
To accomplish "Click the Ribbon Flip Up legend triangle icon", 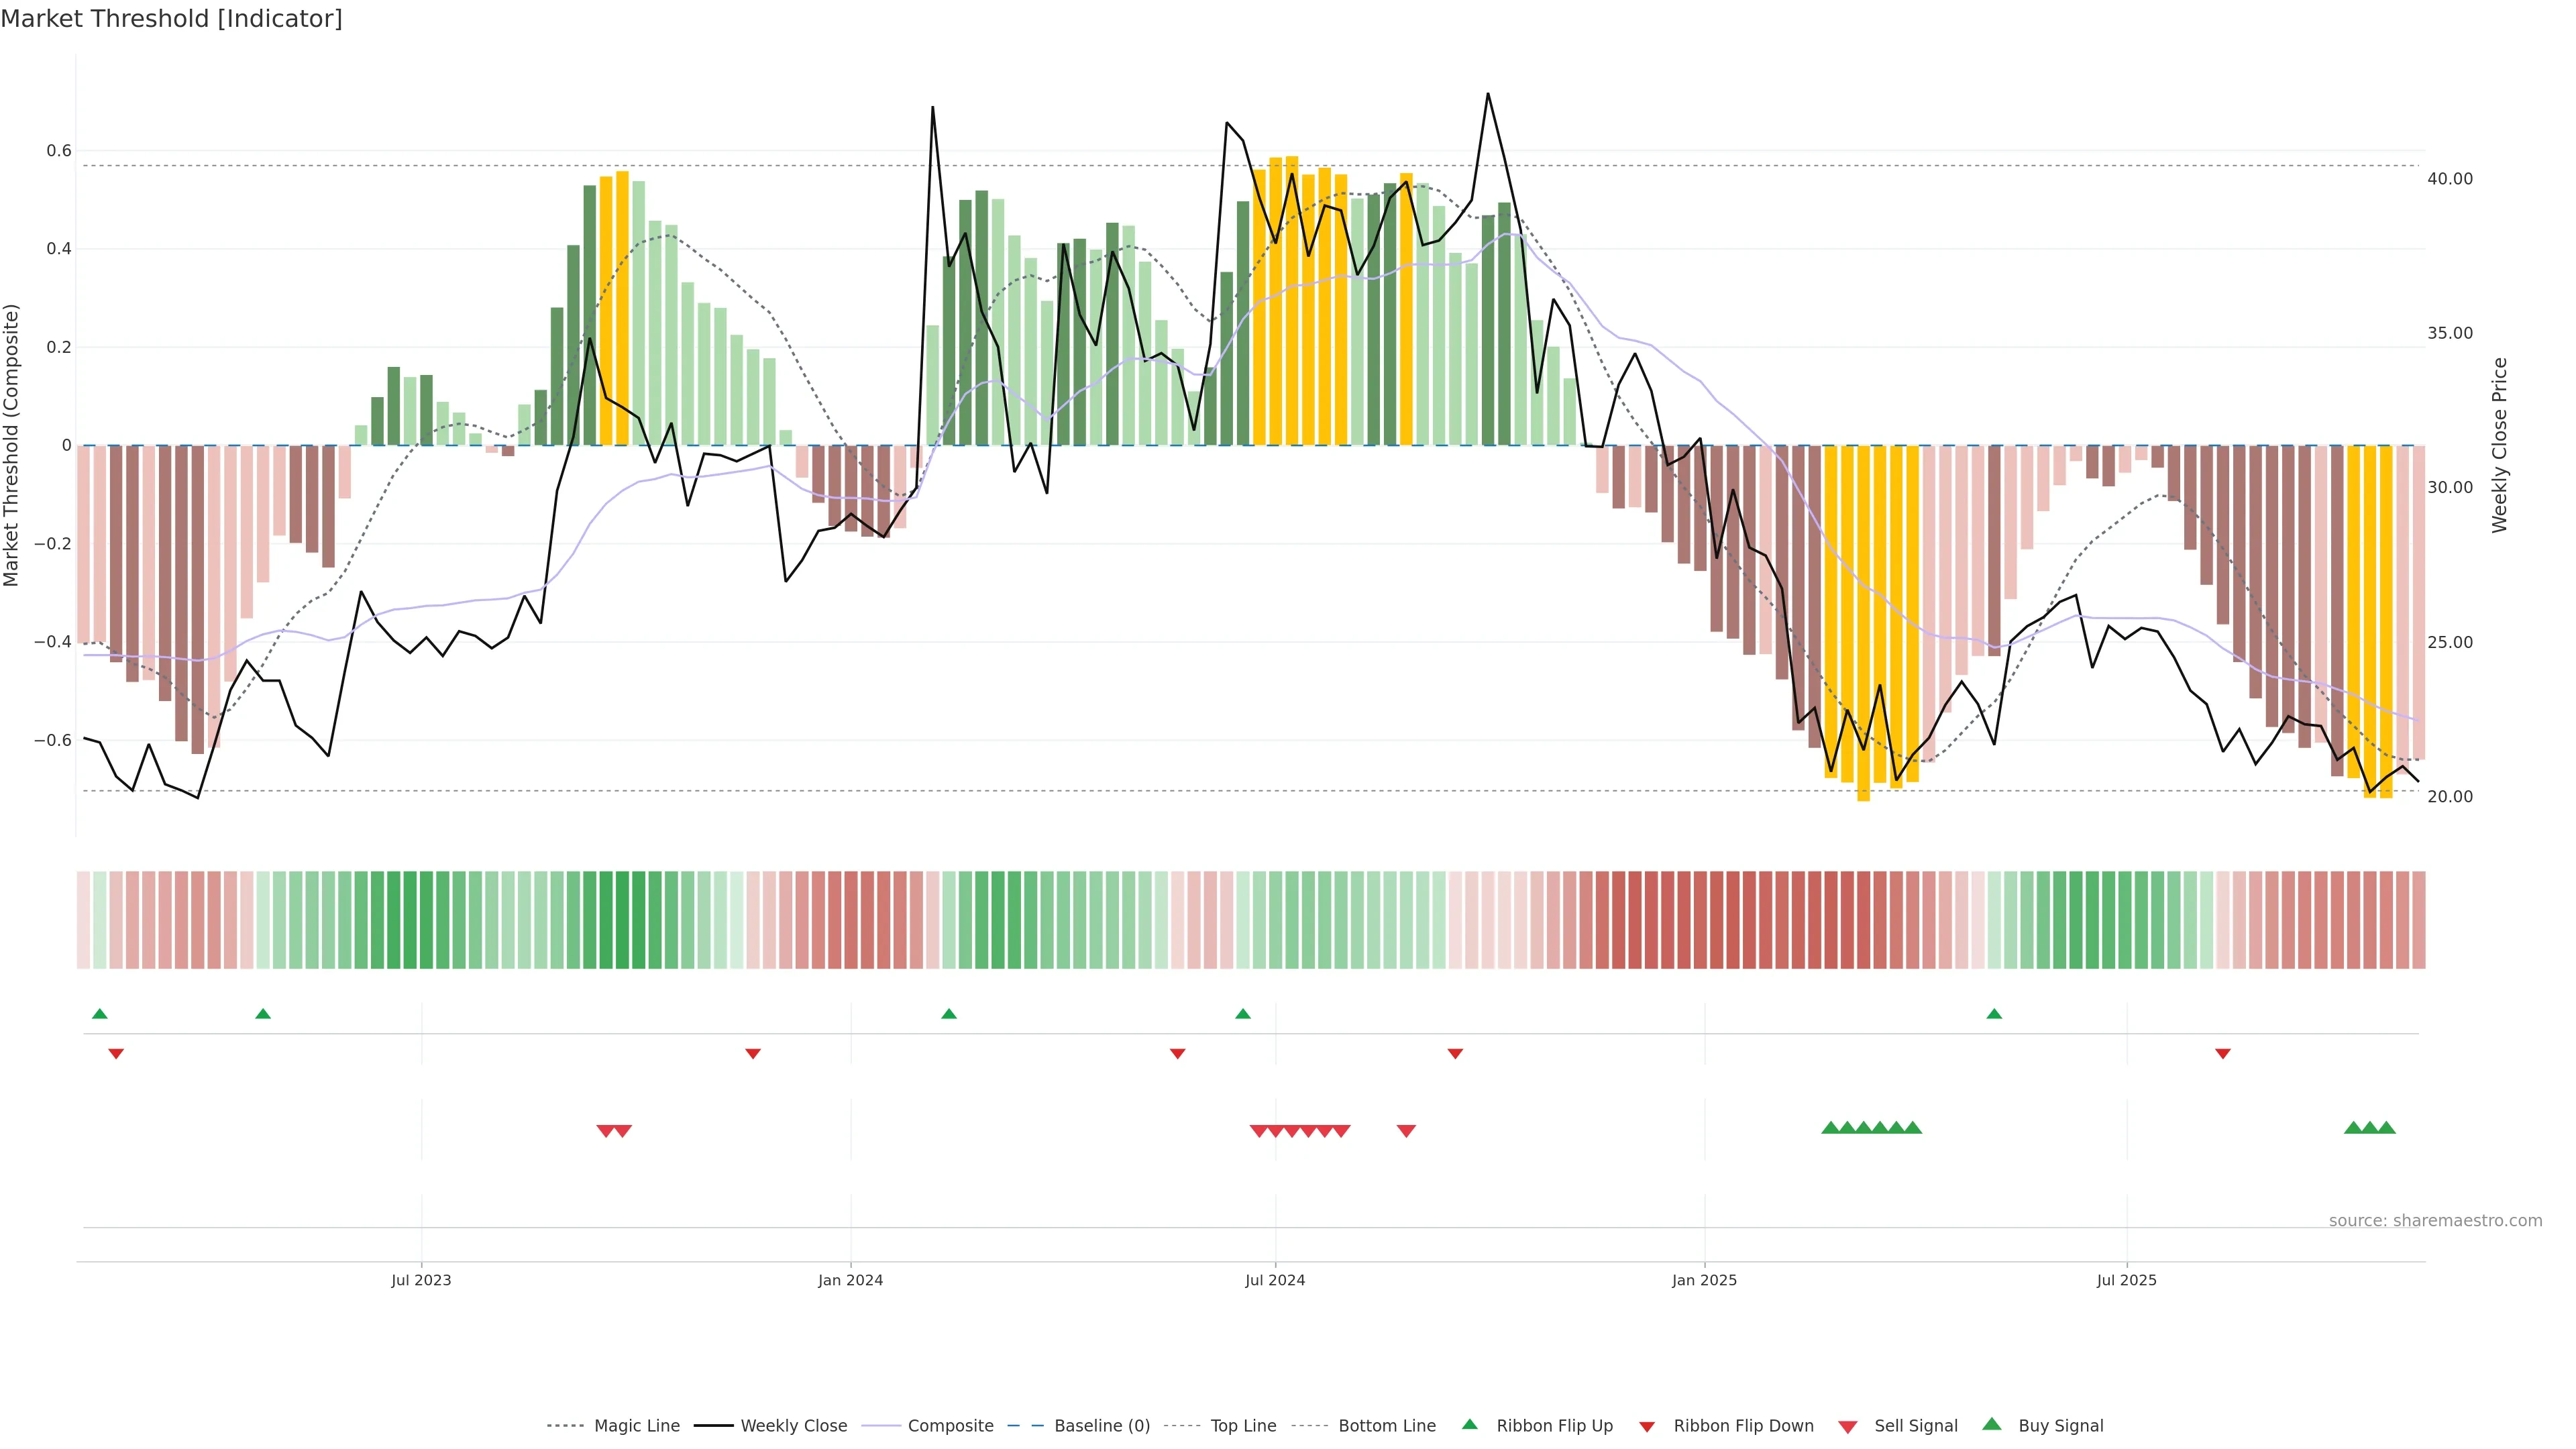I will tap(1469, 1424).
